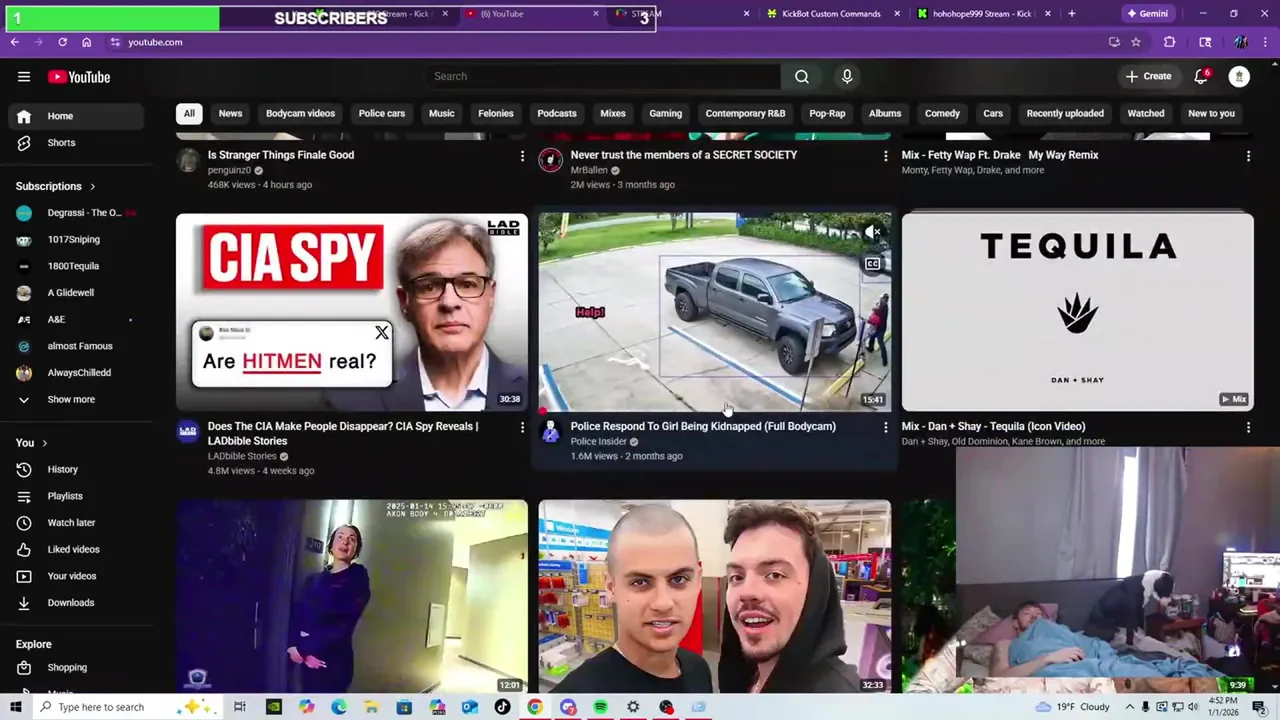Open LADbible Stories channel avatar
1280x720 pixels.
tap(188, 431)
